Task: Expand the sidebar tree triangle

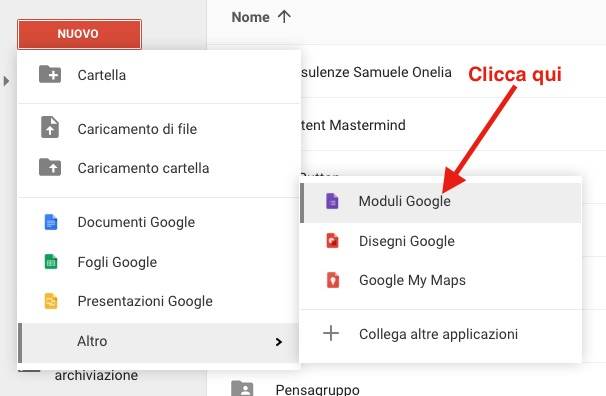Action: click(6, 81)
